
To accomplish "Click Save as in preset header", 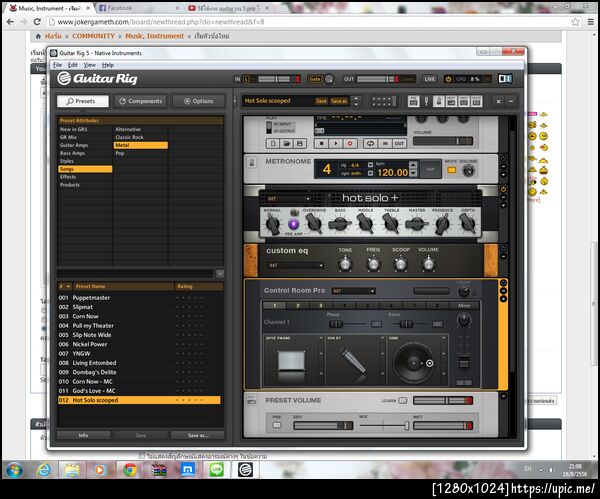I will click(x=339, y=101).
